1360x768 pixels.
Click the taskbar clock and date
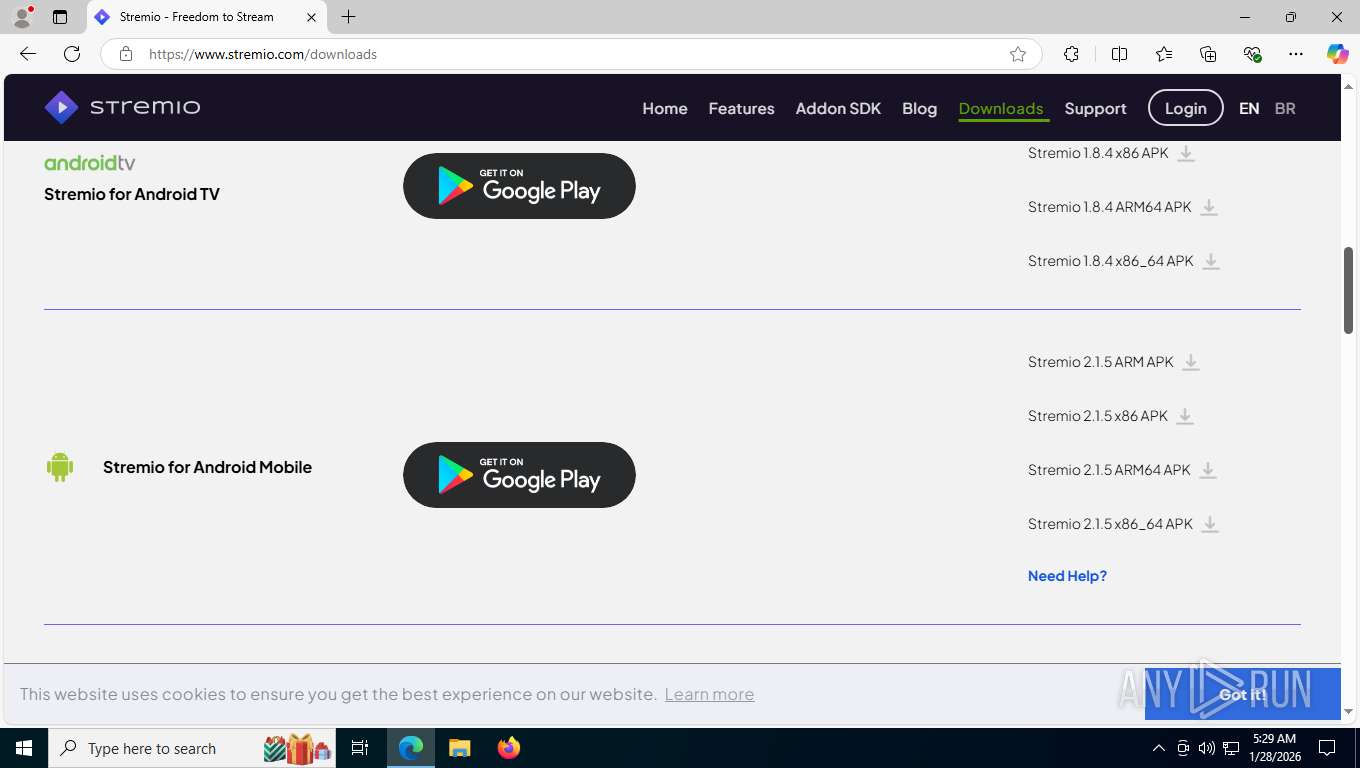pos(1274,748)
